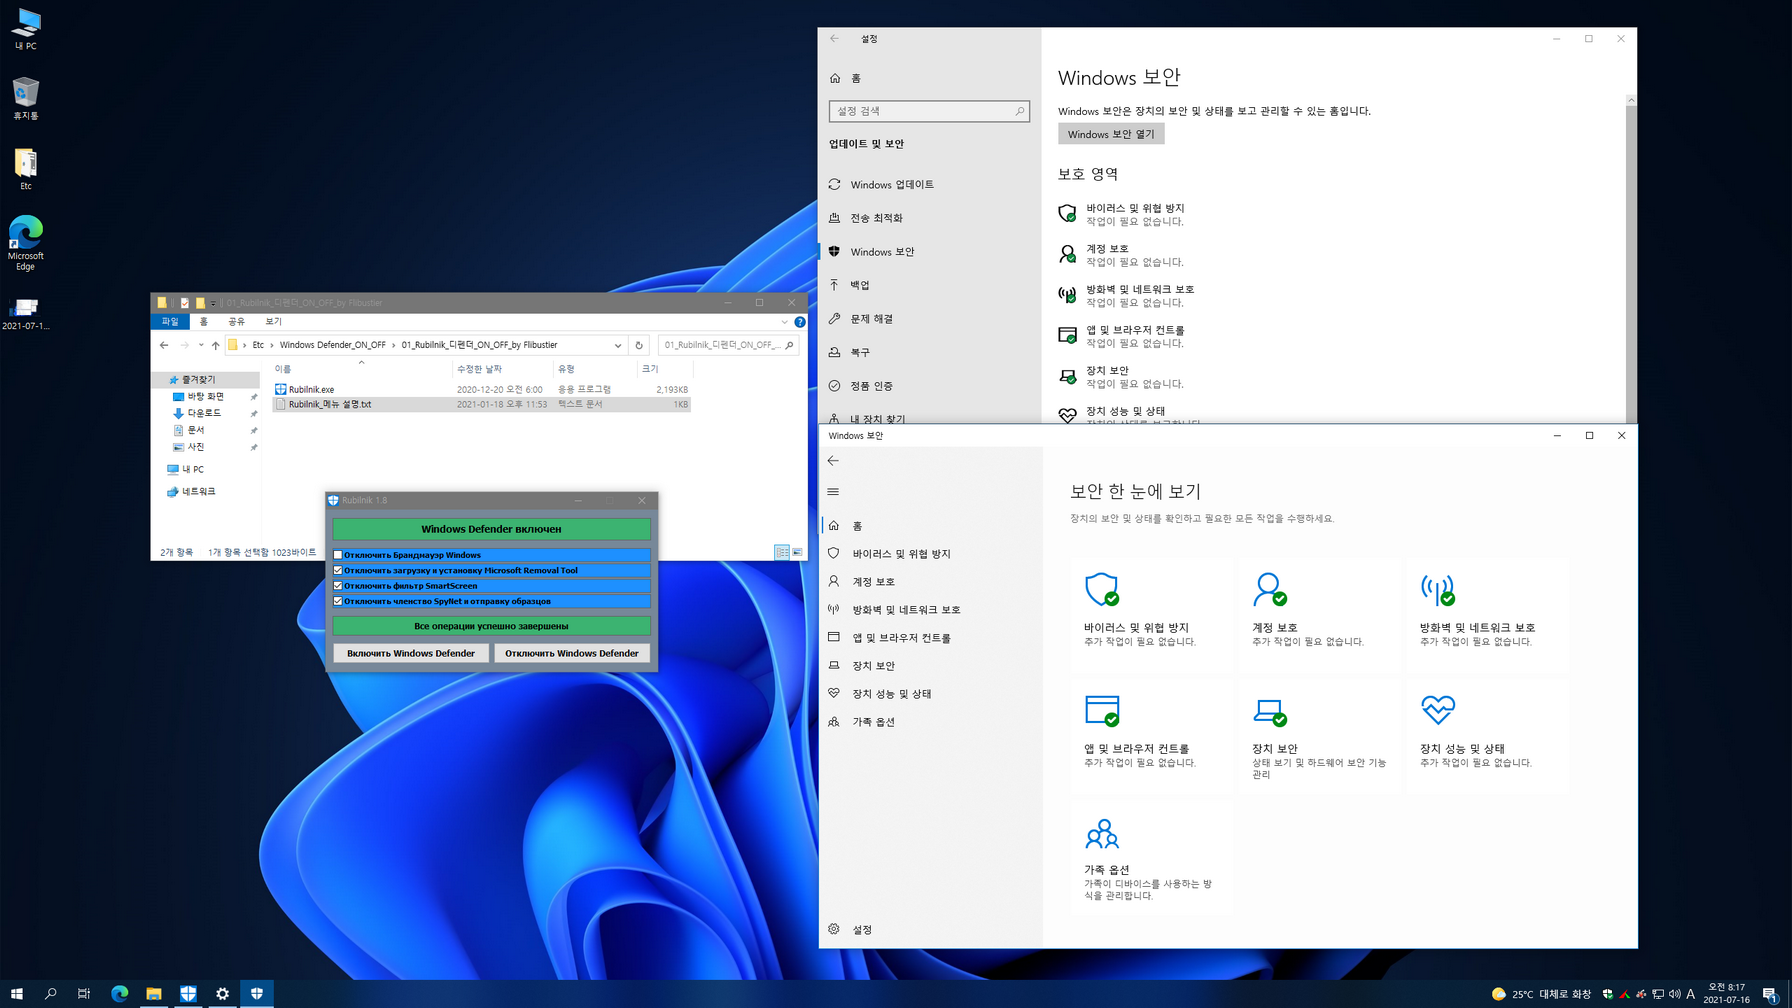The width and height of the screenshot is (1792, 1008).
Task: Click the chevron after Windows Defender_ON_OFF in the breadcrumb
Action: [394, 345]
